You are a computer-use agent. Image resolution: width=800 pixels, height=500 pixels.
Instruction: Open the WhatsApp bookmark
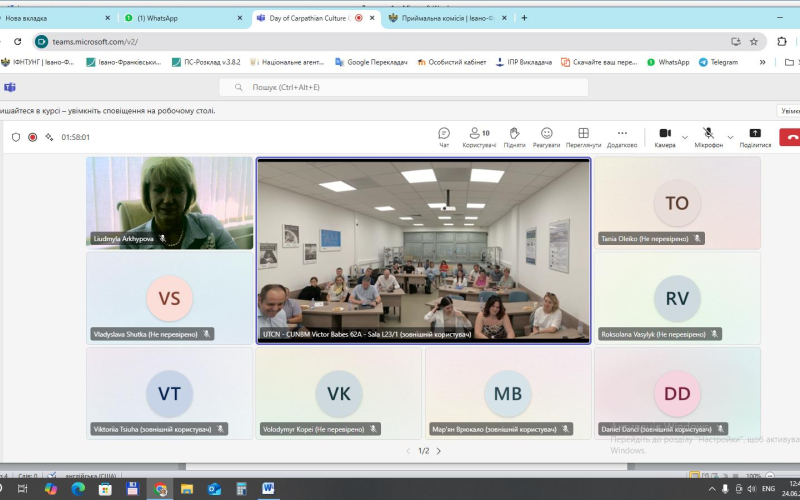pos(668,62)
